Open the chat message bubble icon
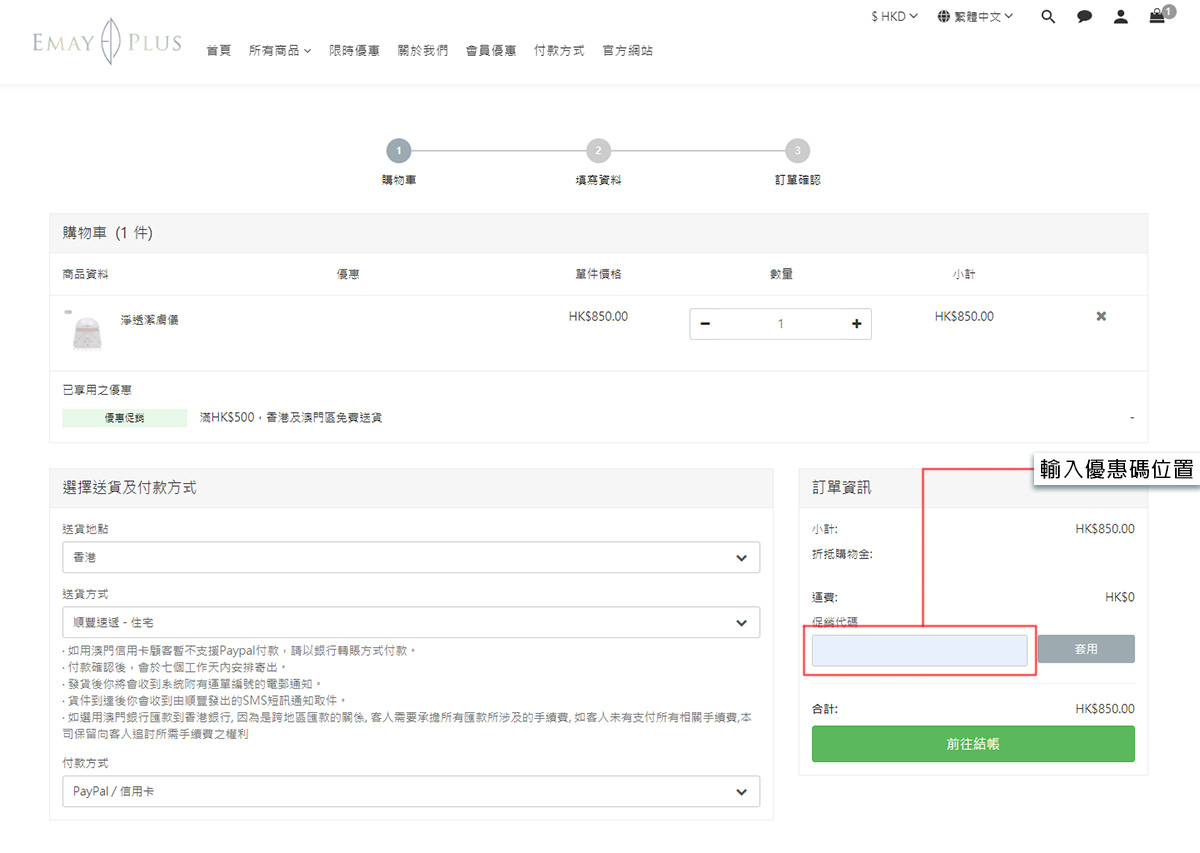This screenshot has height=853, width=1200. [x=1084, y=17]
